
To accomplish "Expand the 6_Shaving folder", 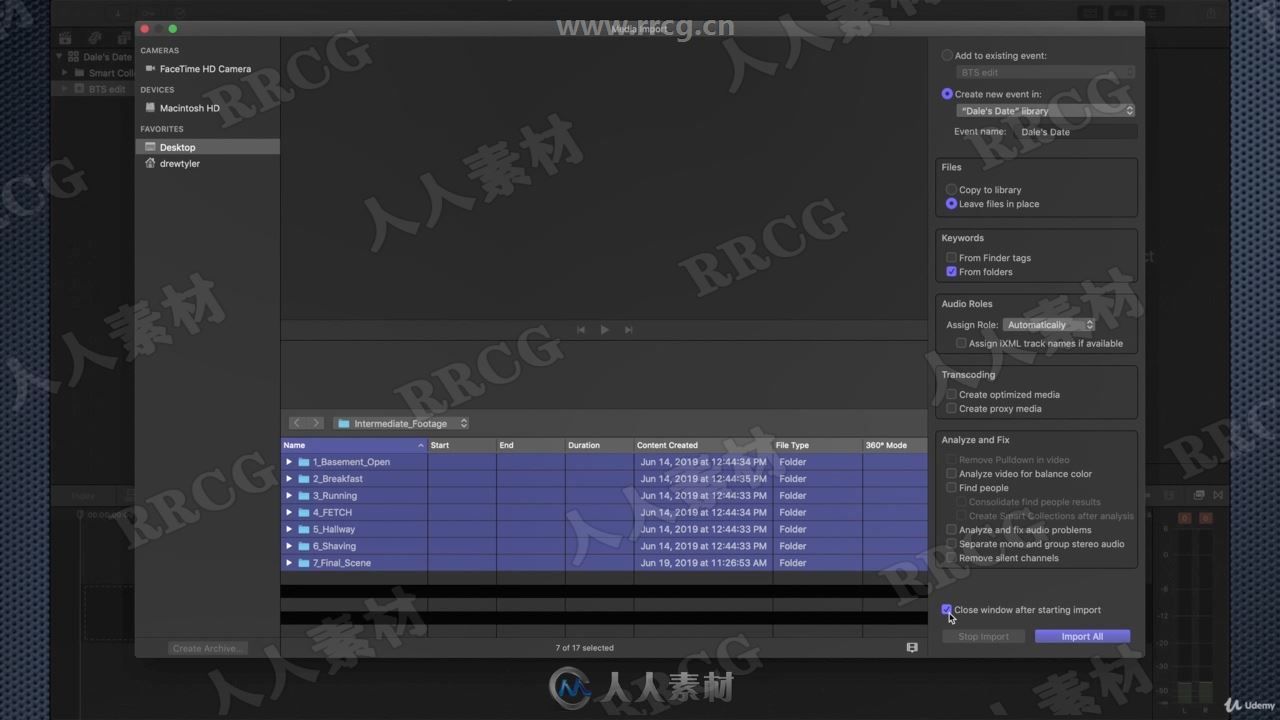I will [289, 546].
